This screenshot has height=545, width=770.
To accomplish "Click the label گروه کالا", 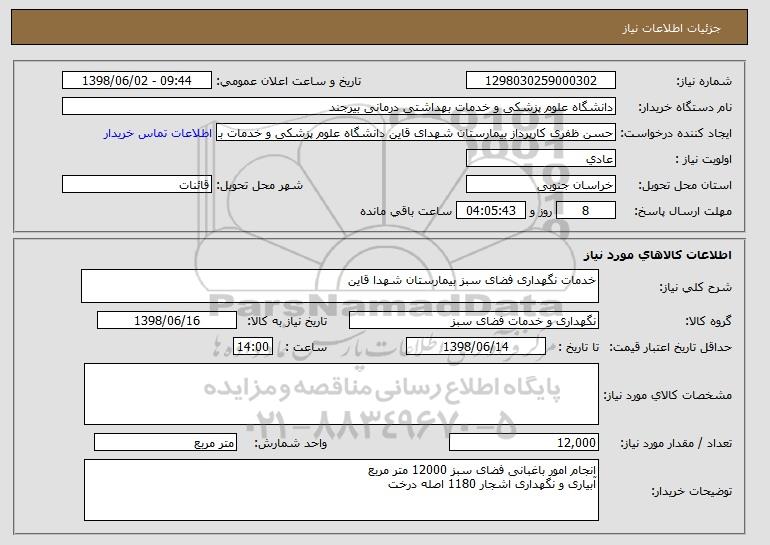I will point(708,321).
